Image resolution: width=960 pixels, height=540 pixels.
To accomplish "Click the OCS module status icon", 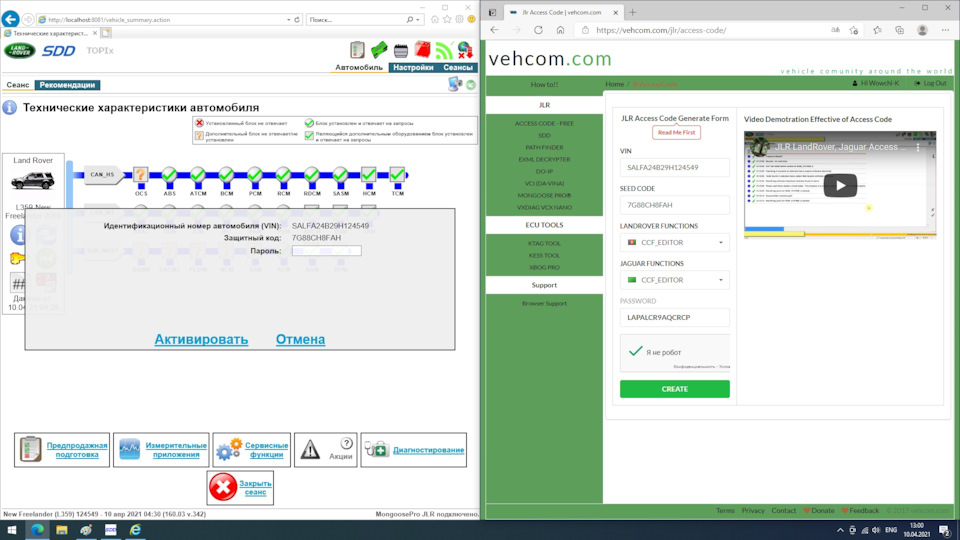I will coord(140,175).
